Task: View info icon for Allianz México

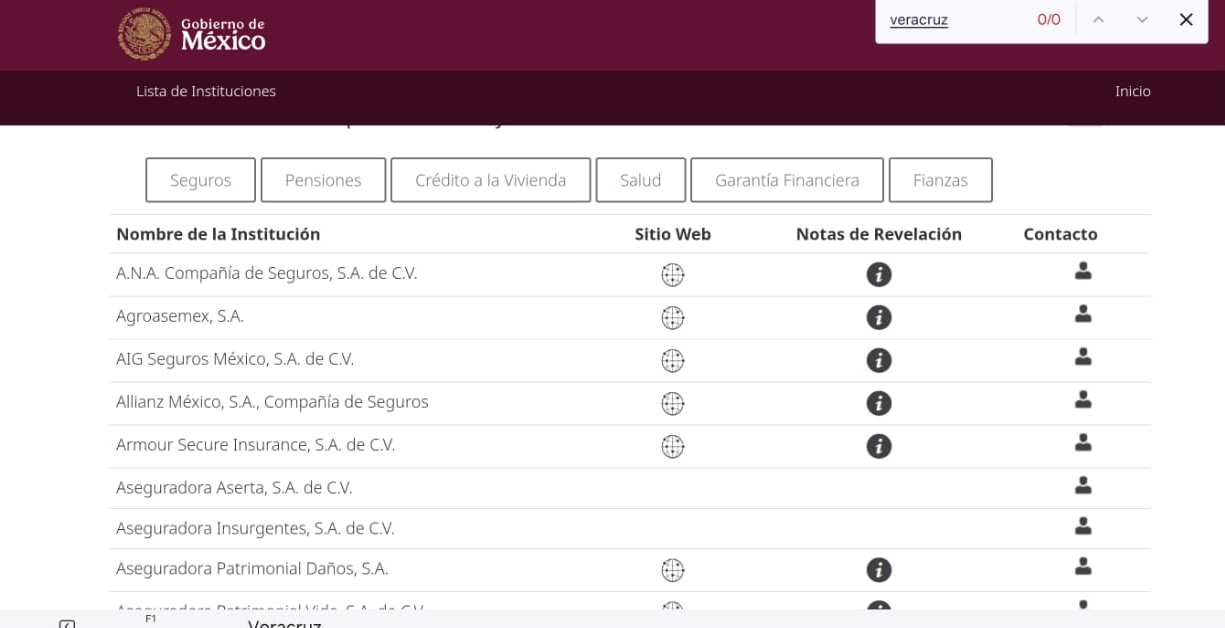Action: click(x=879, y=404)
